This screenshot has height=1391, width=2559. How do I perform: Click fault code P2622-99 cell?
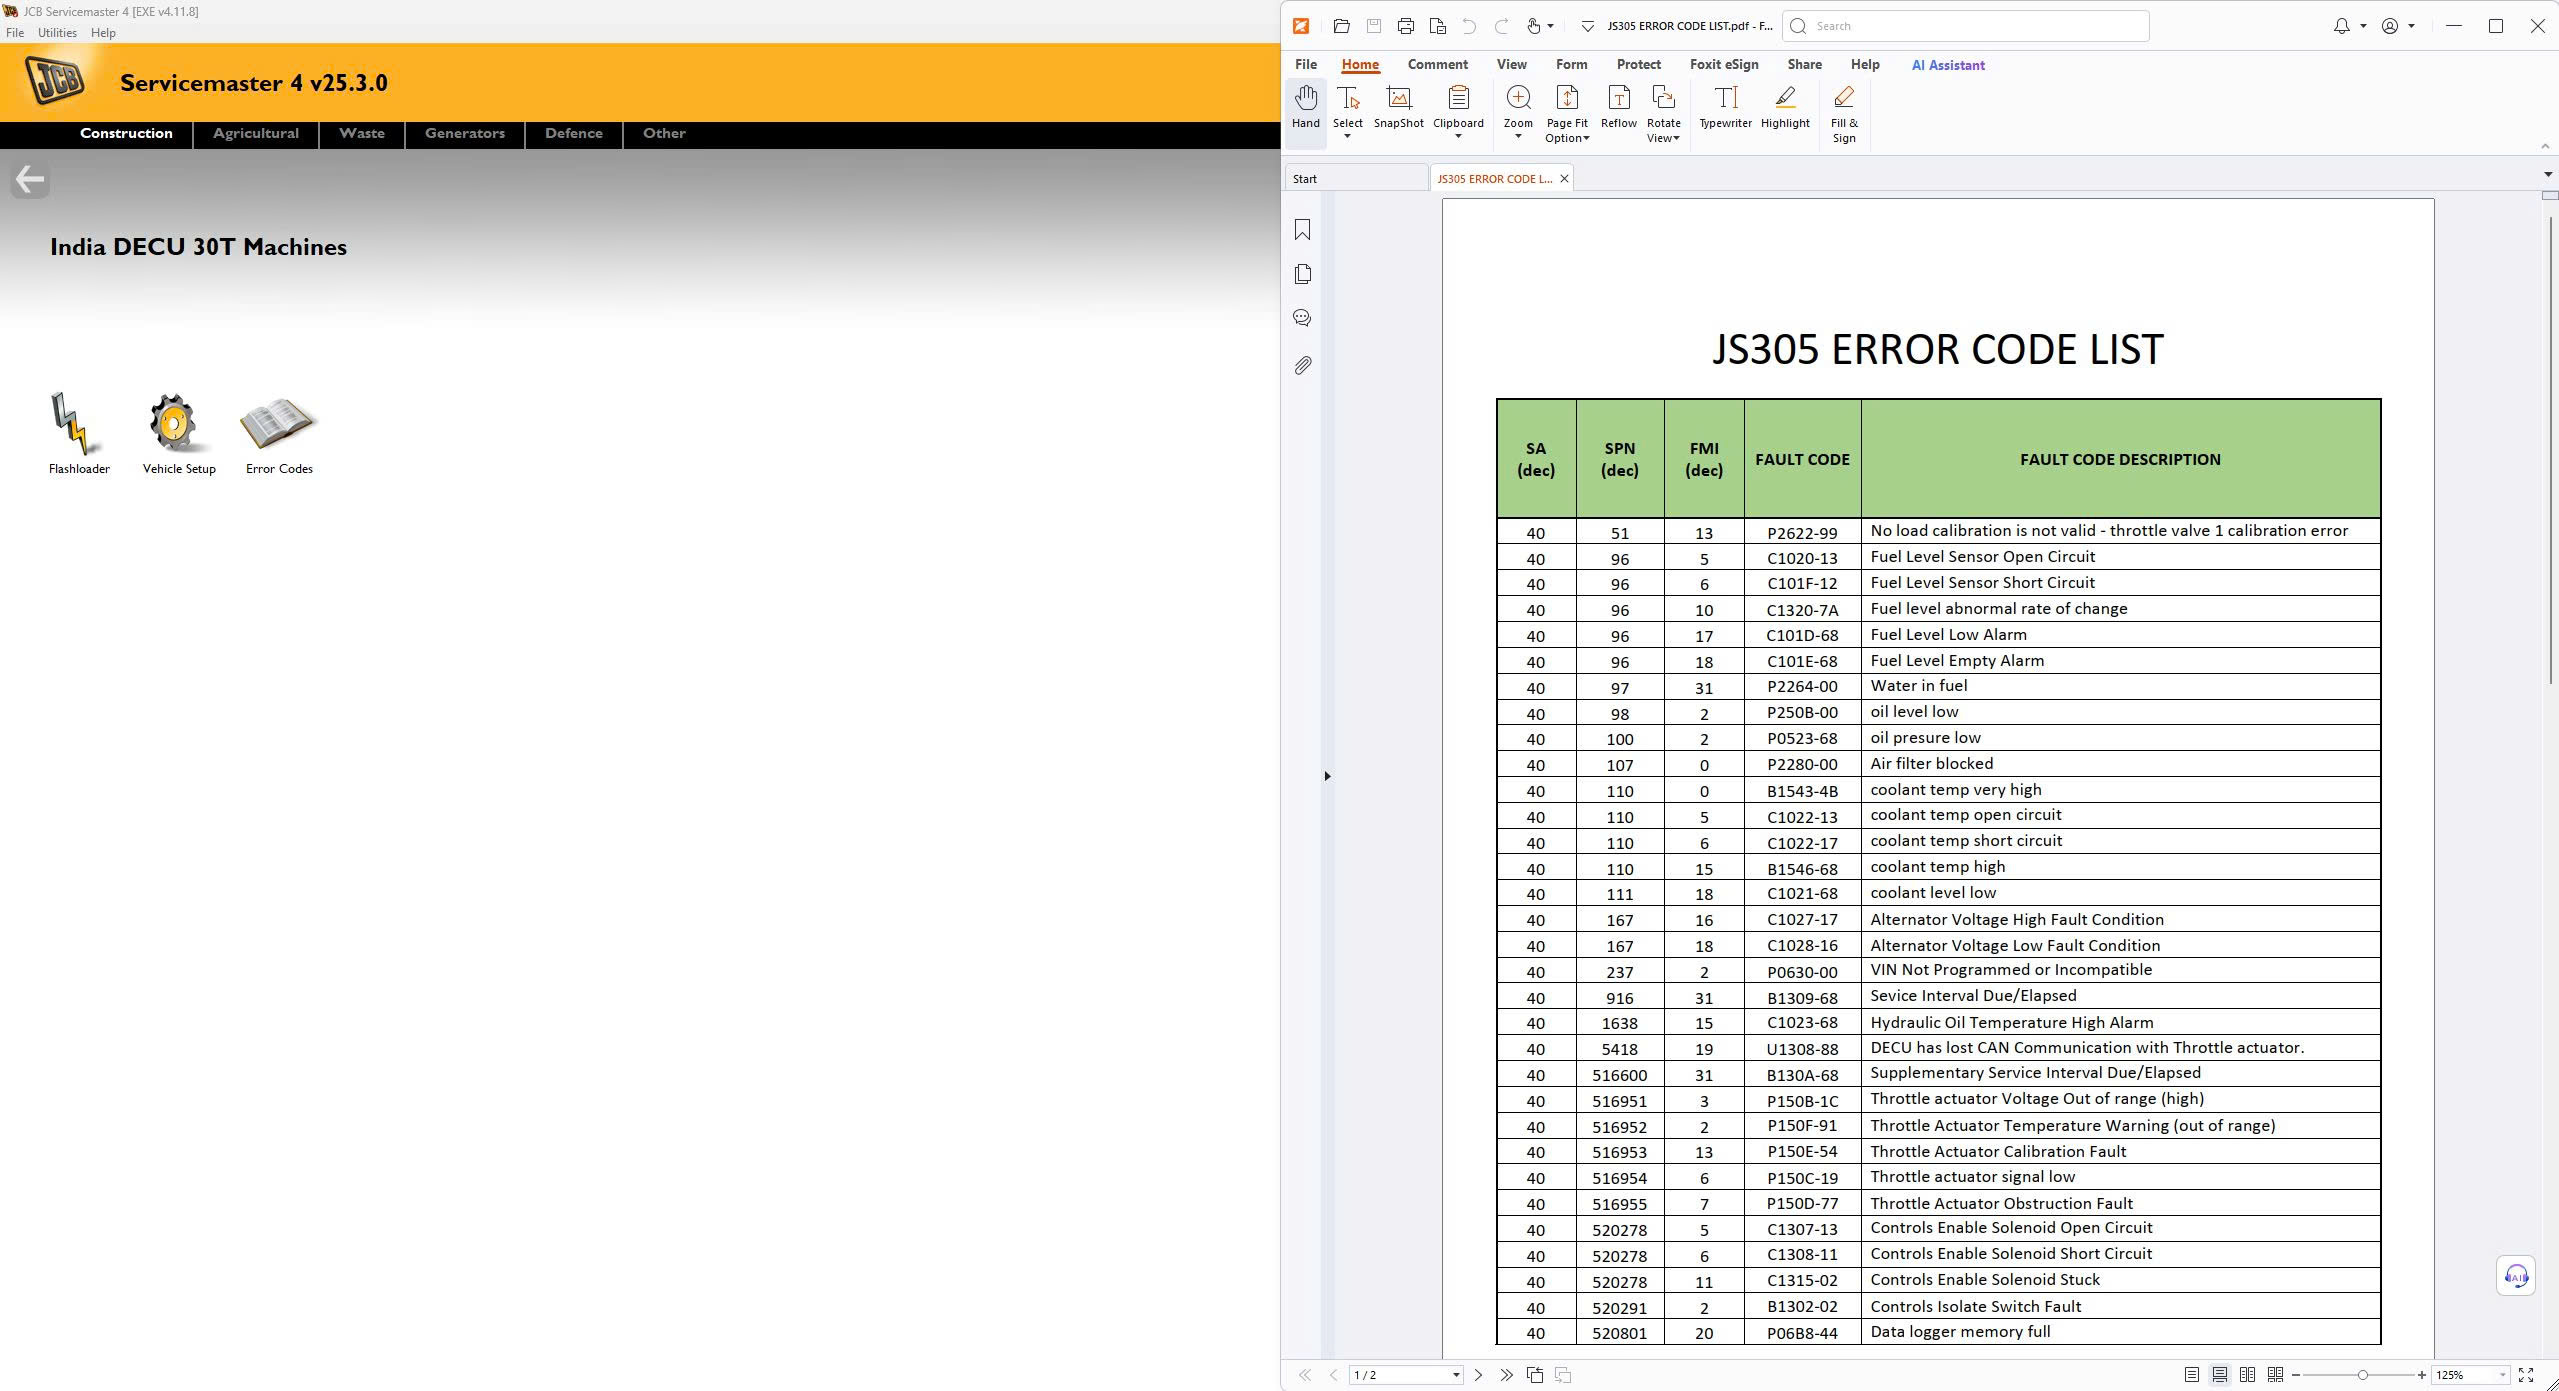pyautogui.click(x=1802, y=533)
